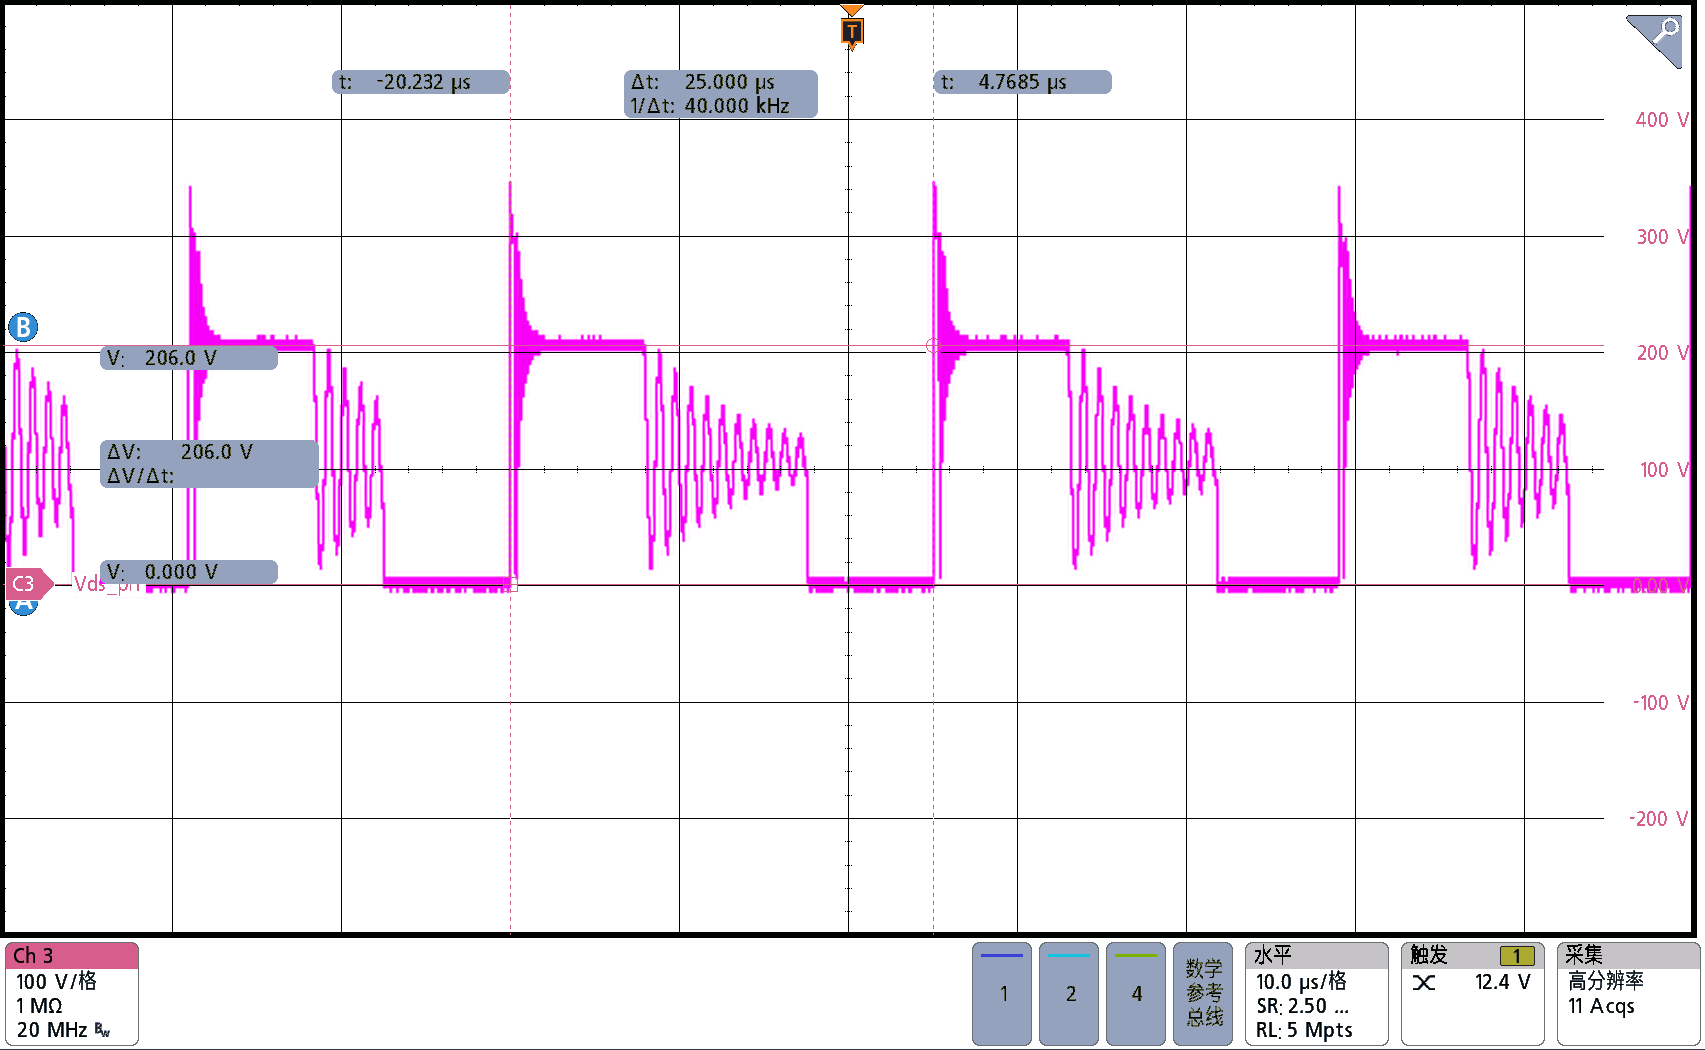Click the Vds_pri waveform label
Image resolution: width=1705 pixels, height=1050 pixels.
108,584
